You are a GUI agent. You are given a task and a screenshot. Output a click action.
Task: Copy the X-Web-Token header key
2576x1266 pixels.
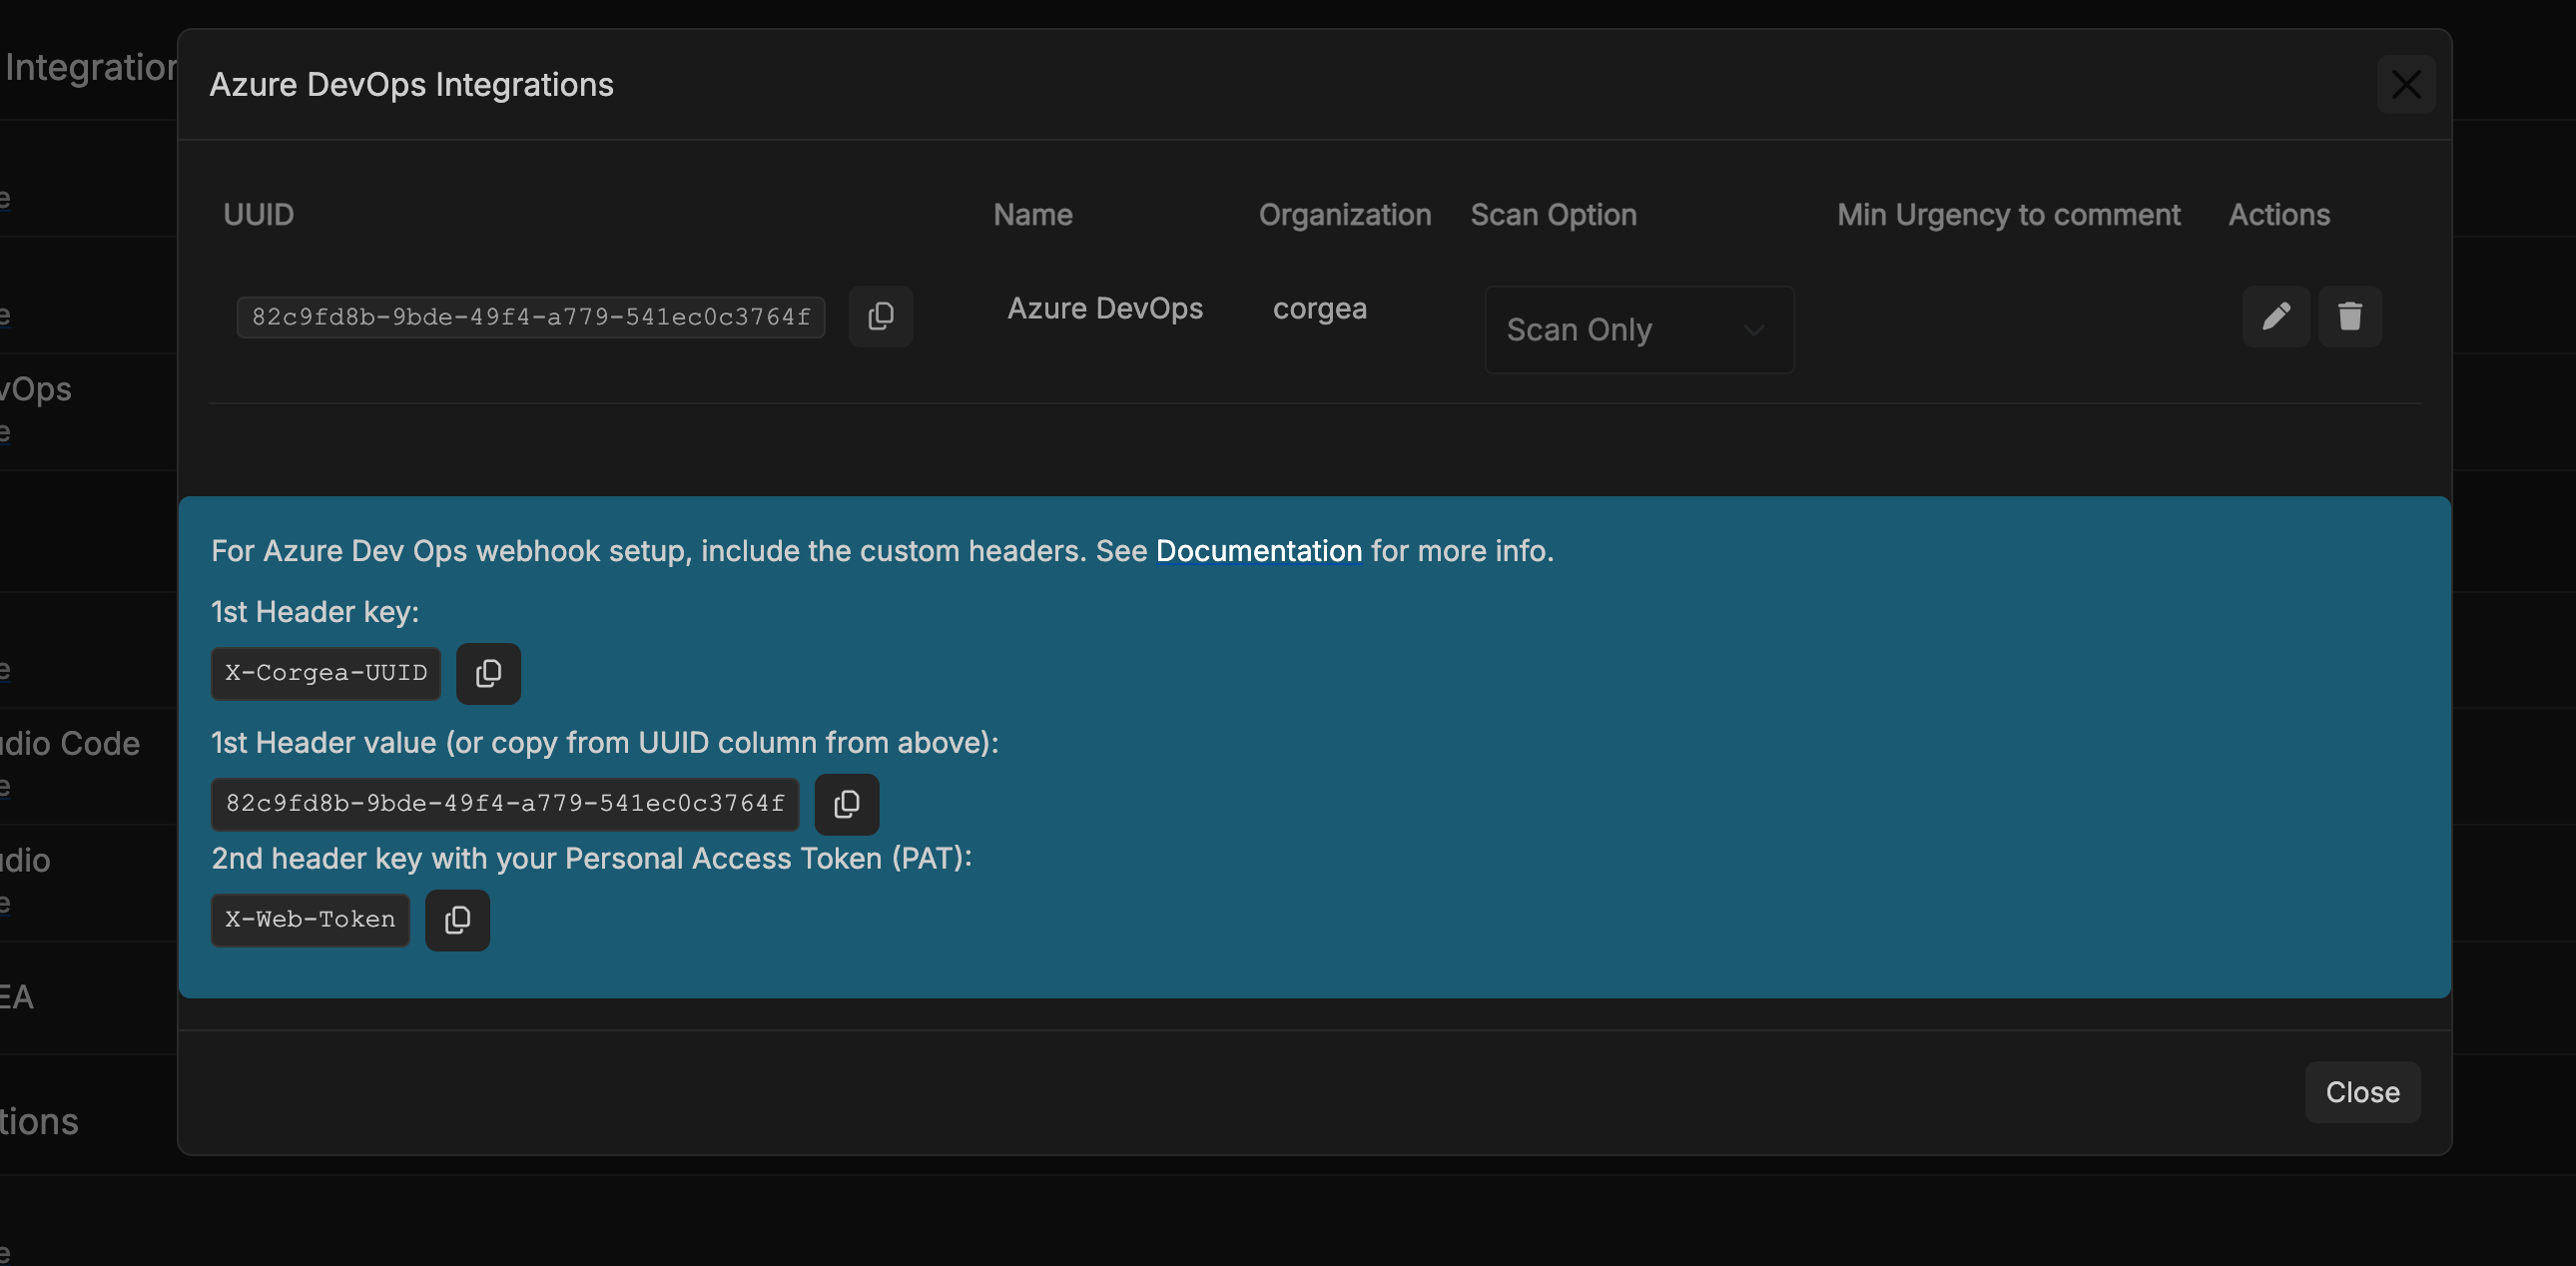457,920
